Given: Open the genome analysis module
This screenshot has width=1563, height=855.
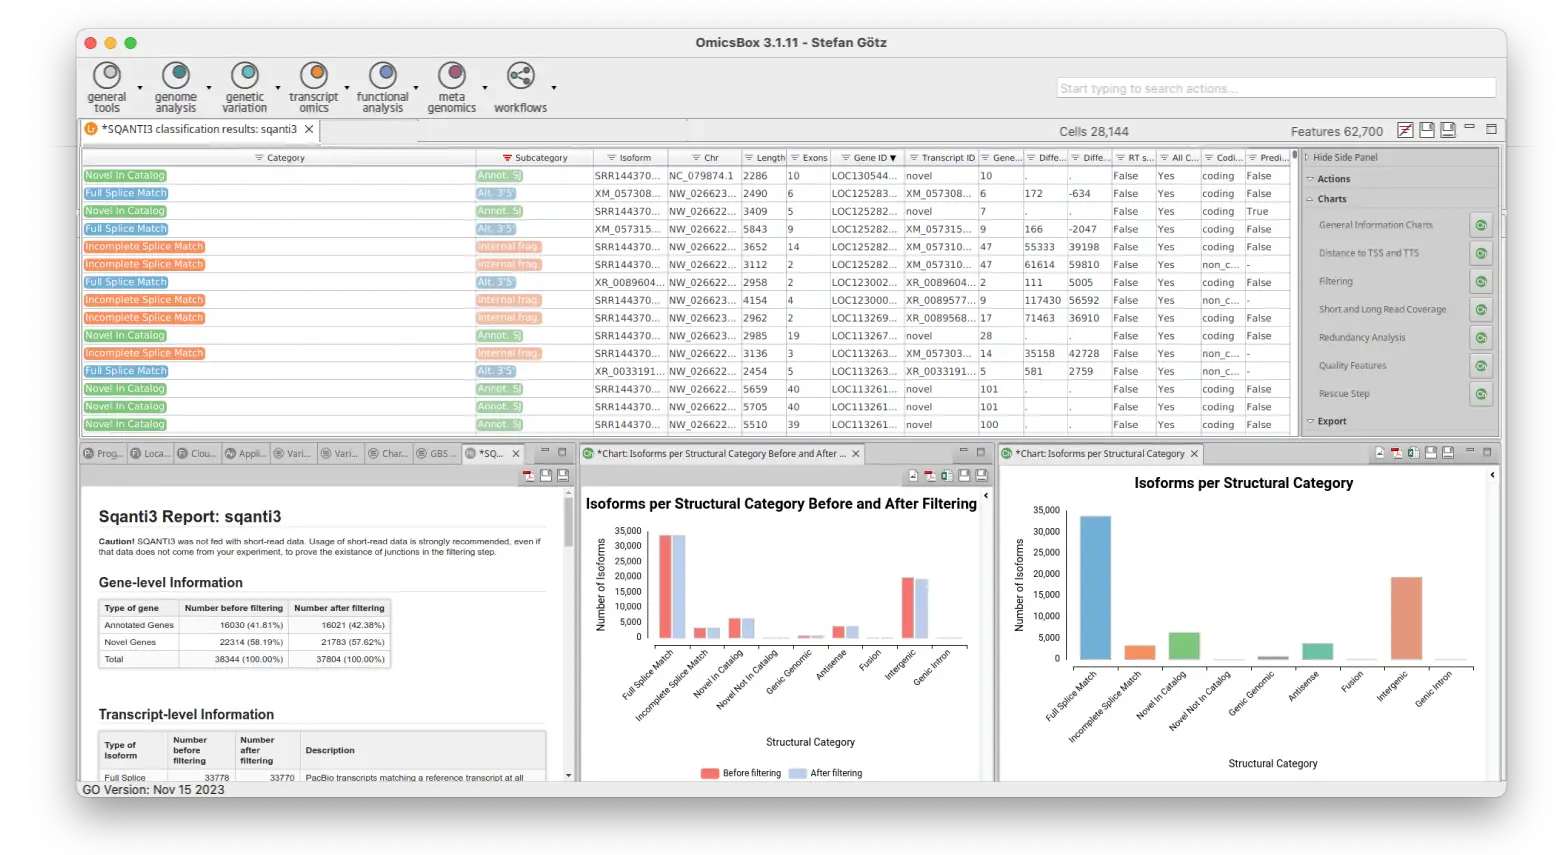Looking at the screenshot, I should (x=176, y=87).
